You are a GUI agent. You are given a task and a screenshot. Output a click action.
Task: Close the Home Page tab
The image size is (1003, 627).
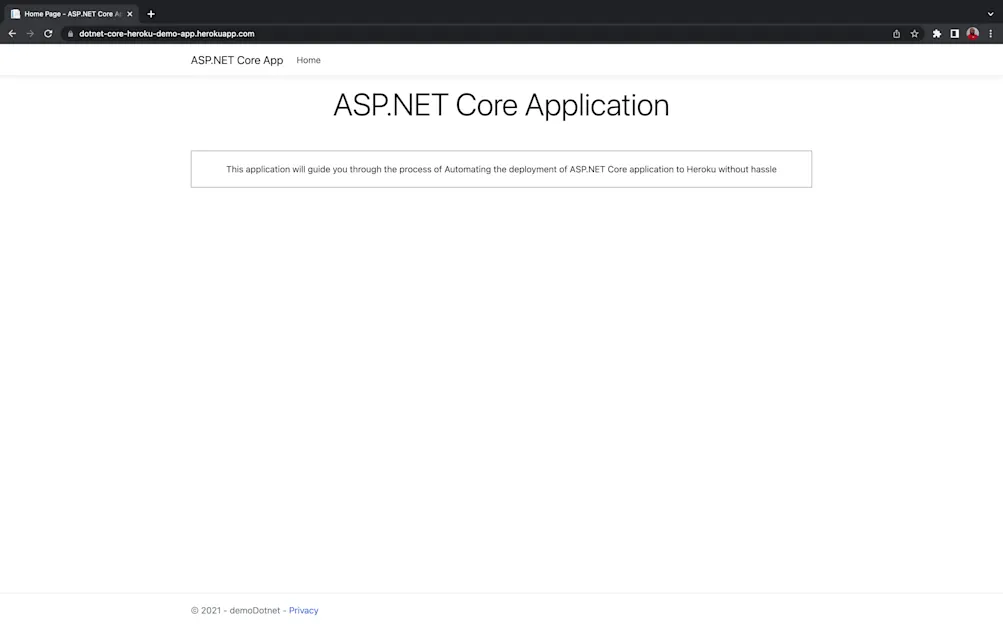(129, 13)
